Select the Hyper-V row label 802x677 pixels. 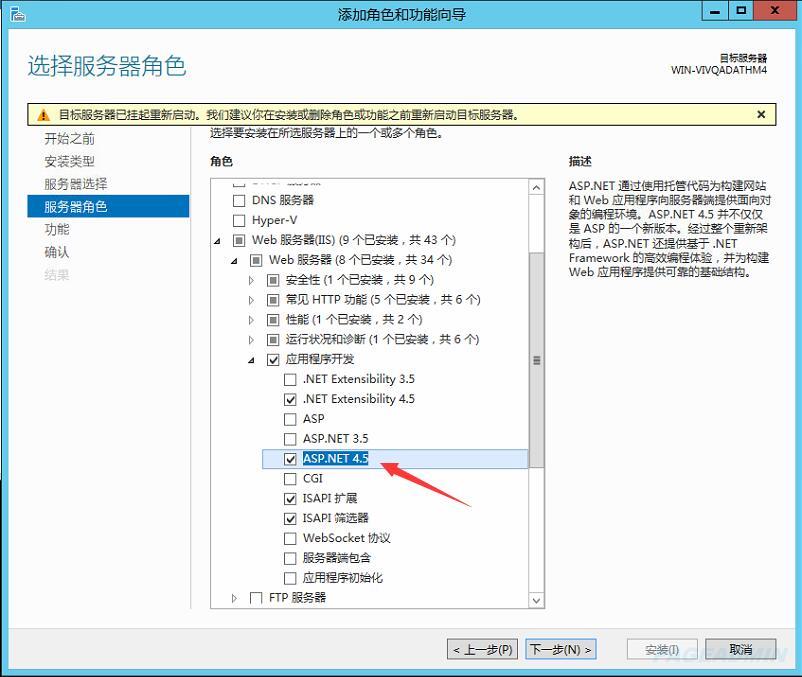click(x=275, y=220)
